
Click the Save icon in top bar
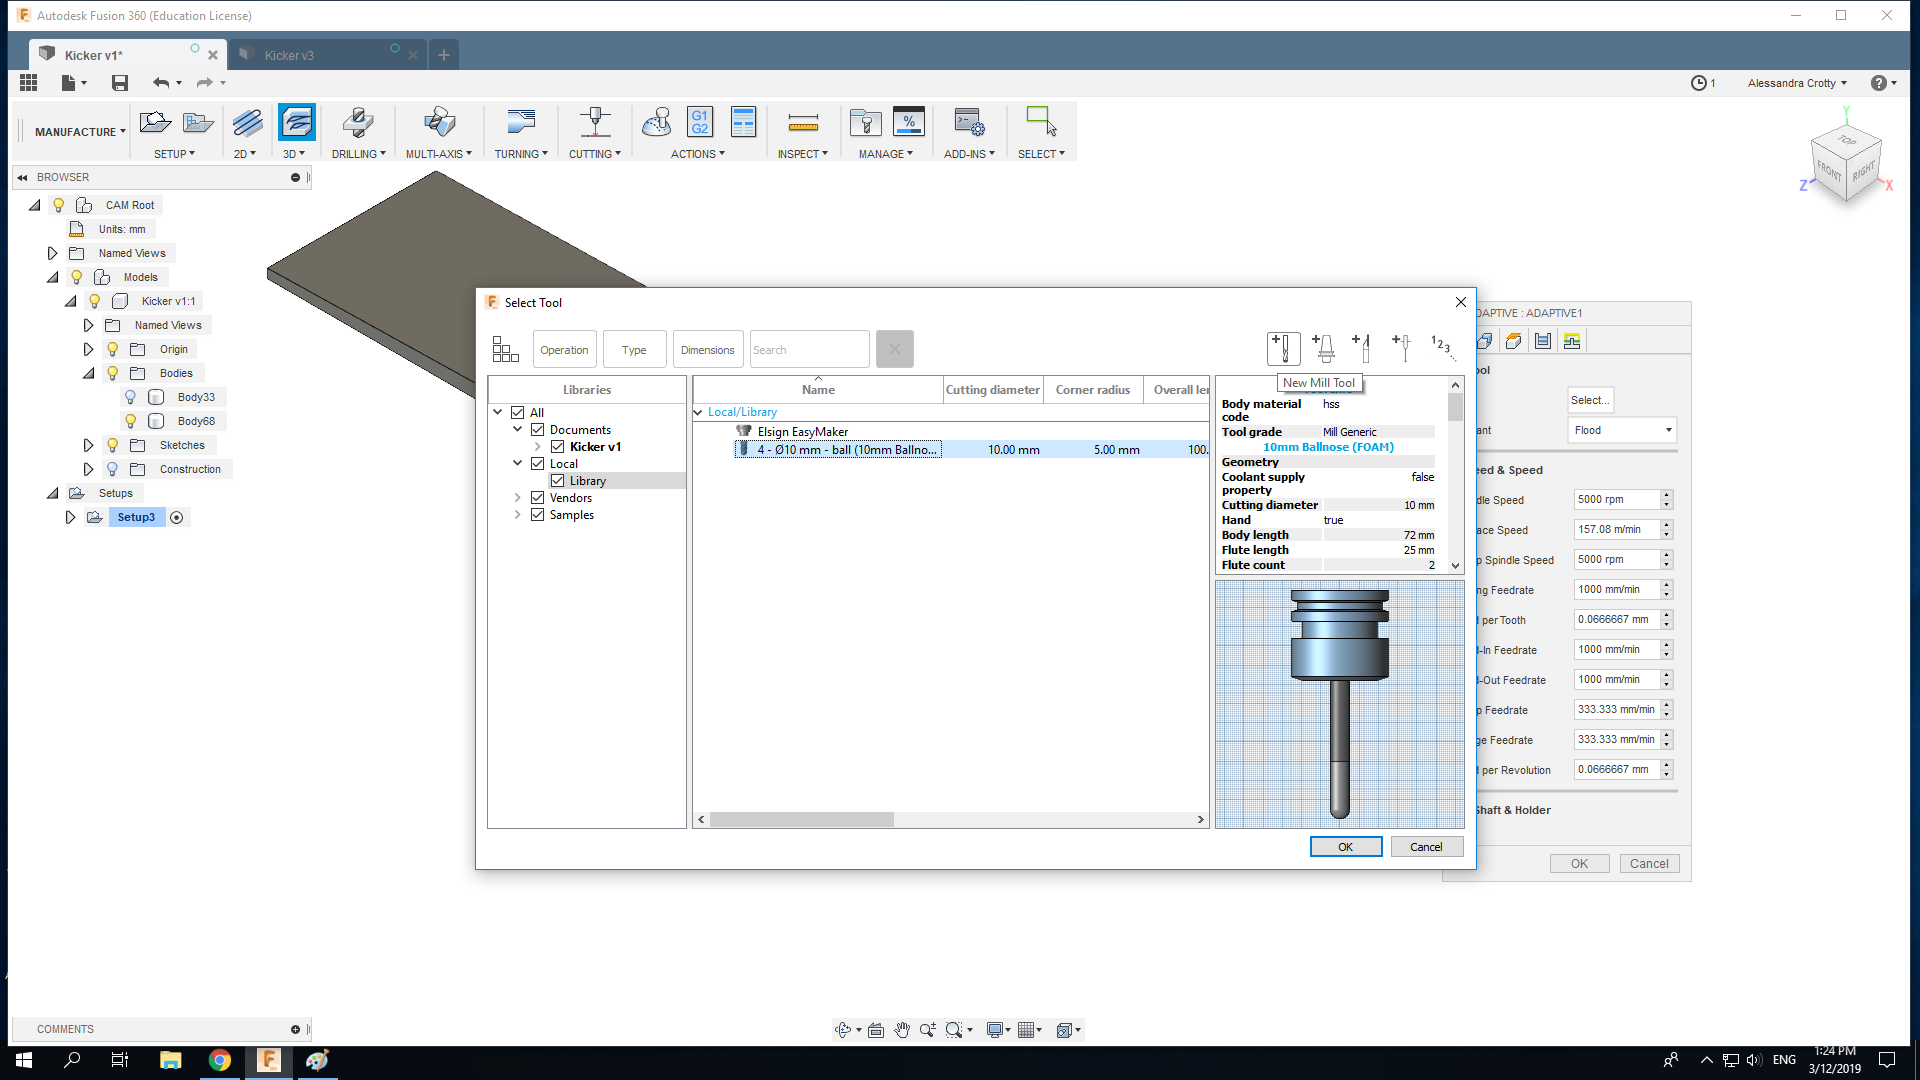pos(120,83)
